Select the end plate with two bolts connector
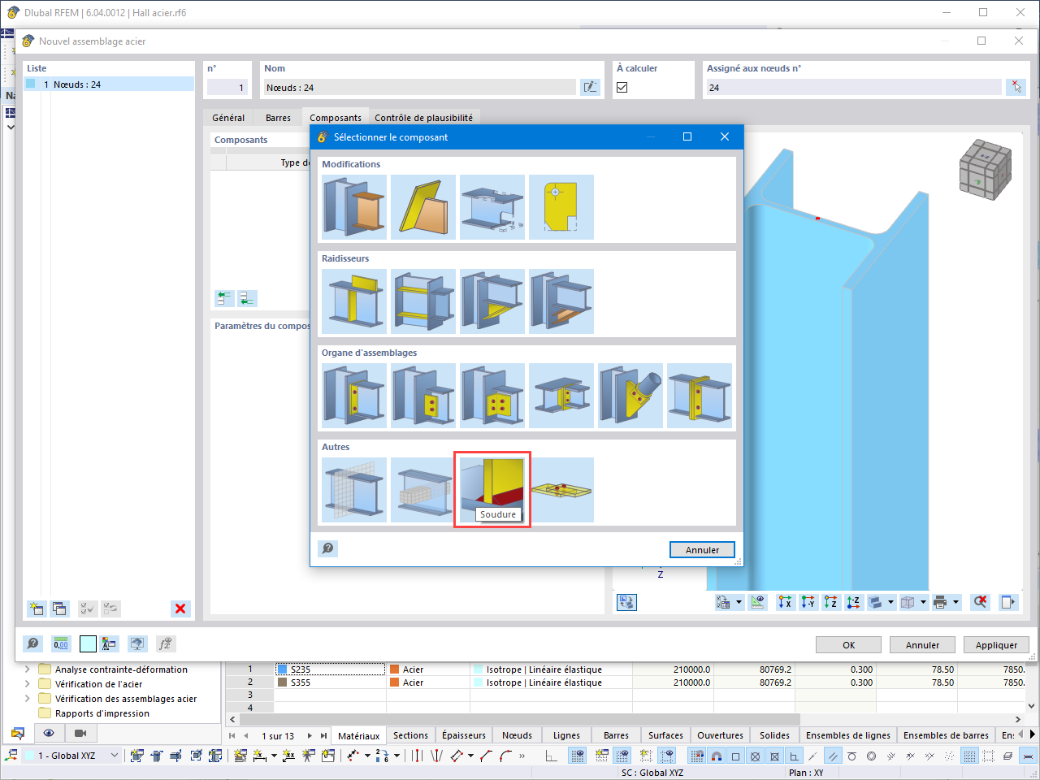This screenshot has width=1040, height=780. click(x=354, y=395)
